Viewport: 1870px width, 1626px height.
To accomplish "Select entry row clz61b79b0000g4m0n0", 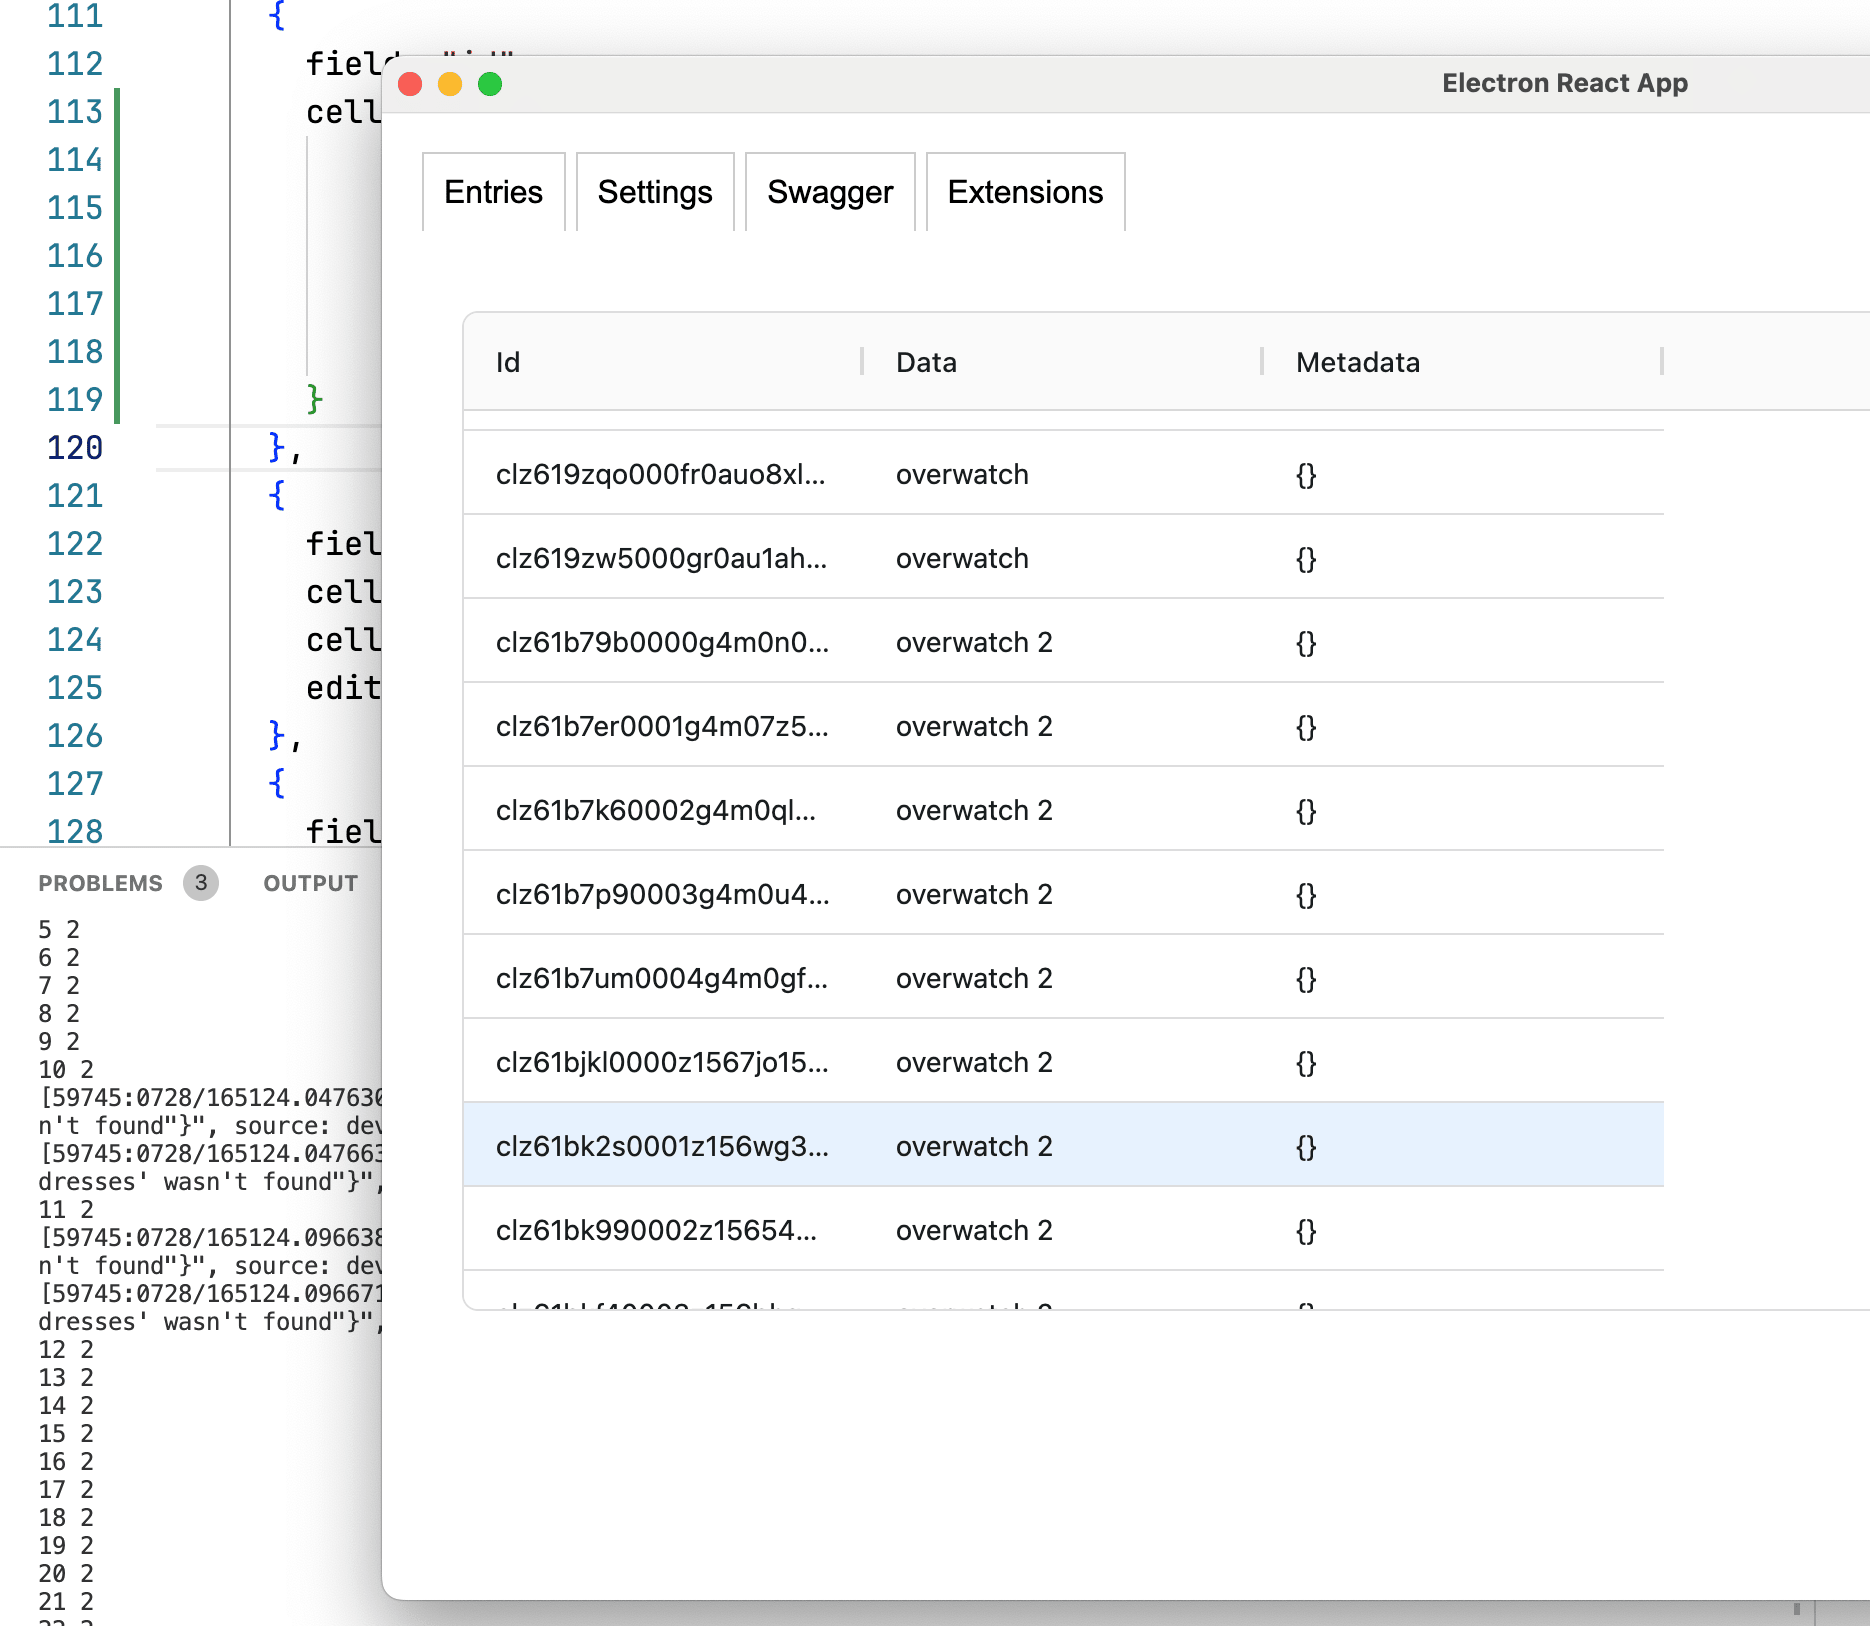I will click(x=662, y=642).
